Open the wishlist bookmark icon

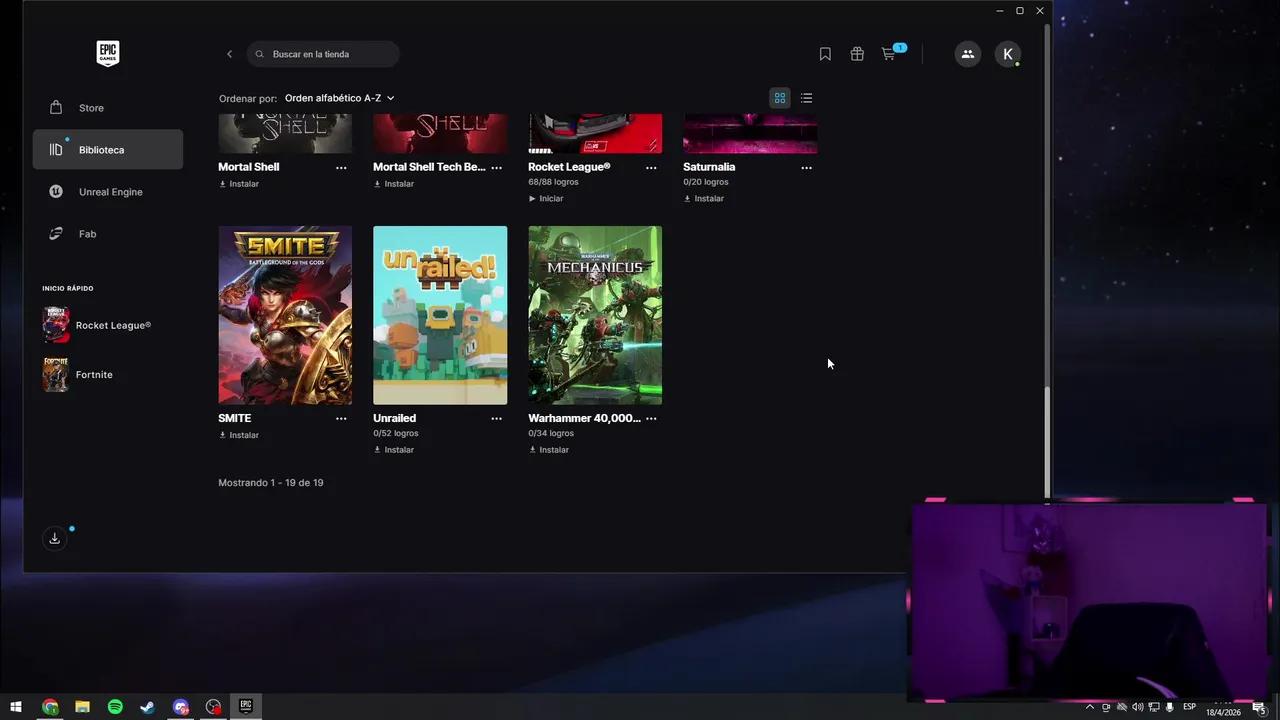pos(825,54)
